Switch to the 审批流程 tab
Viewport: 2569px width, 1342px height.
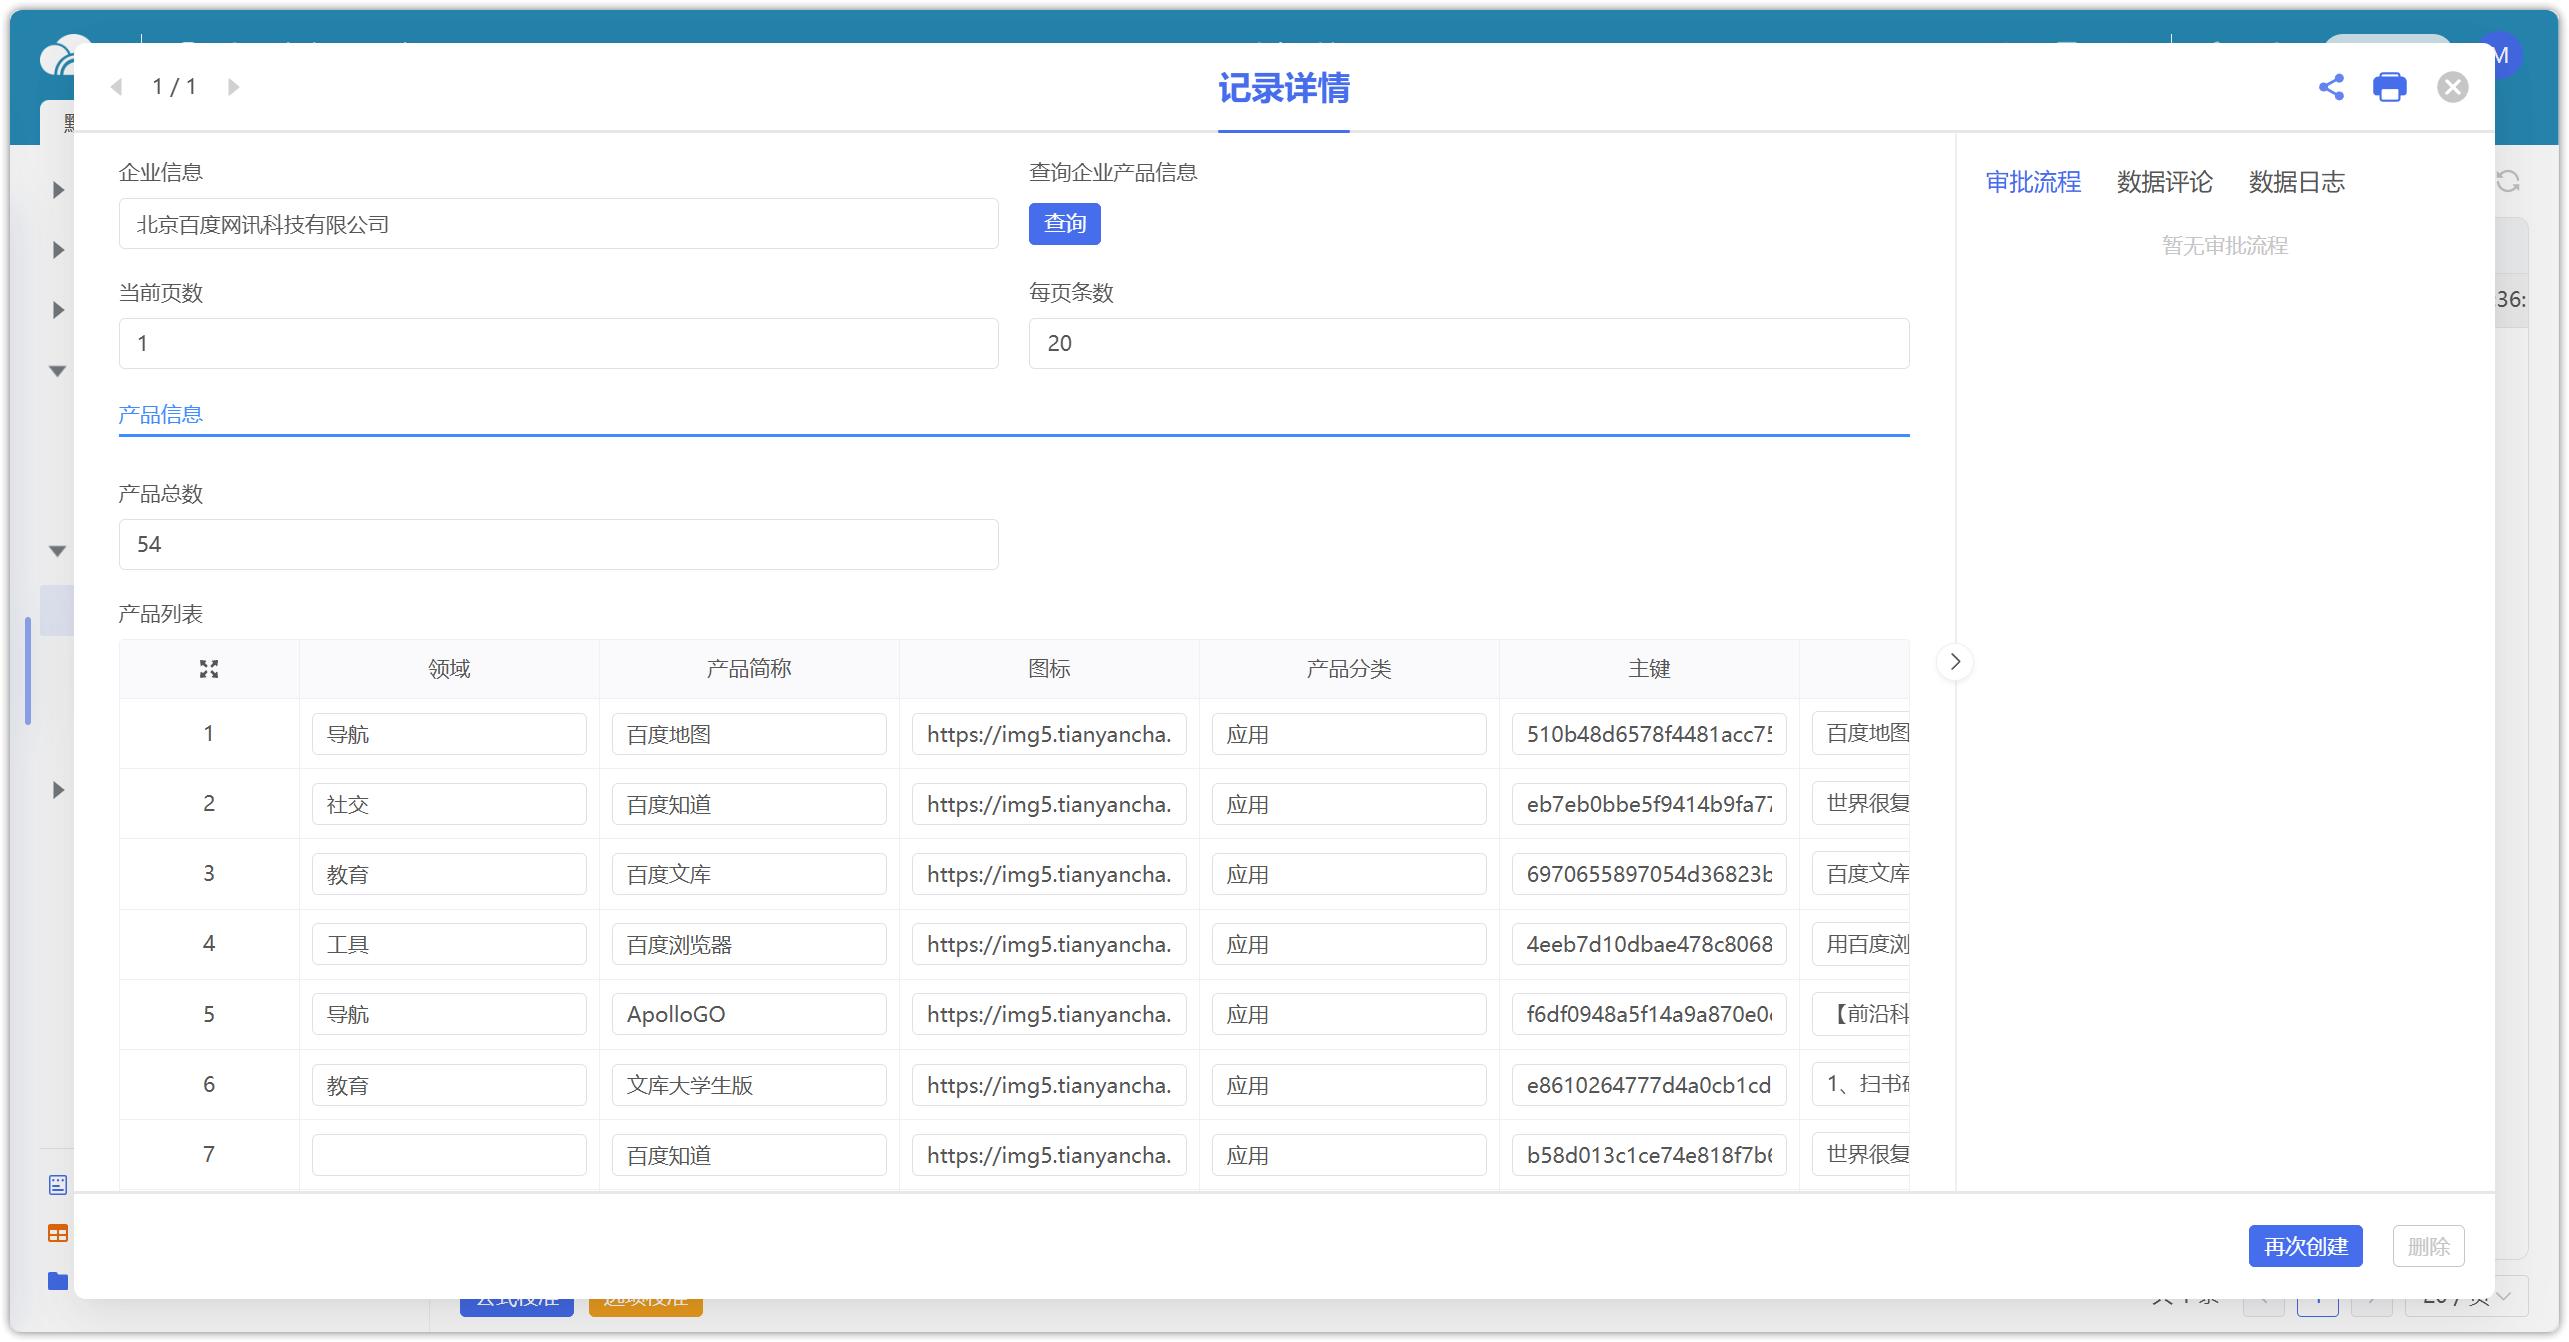pos(2033,182)
